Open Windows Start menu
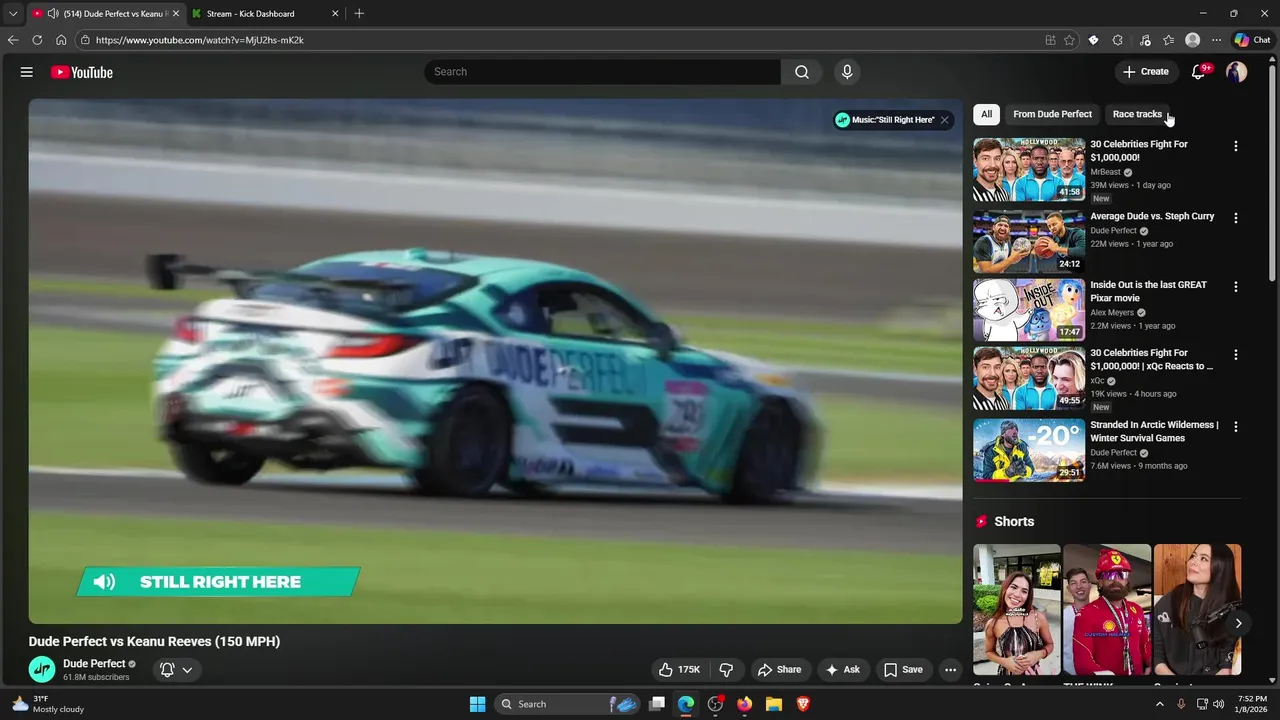Viewport: 1280px width, 720px height. (478, 704)
